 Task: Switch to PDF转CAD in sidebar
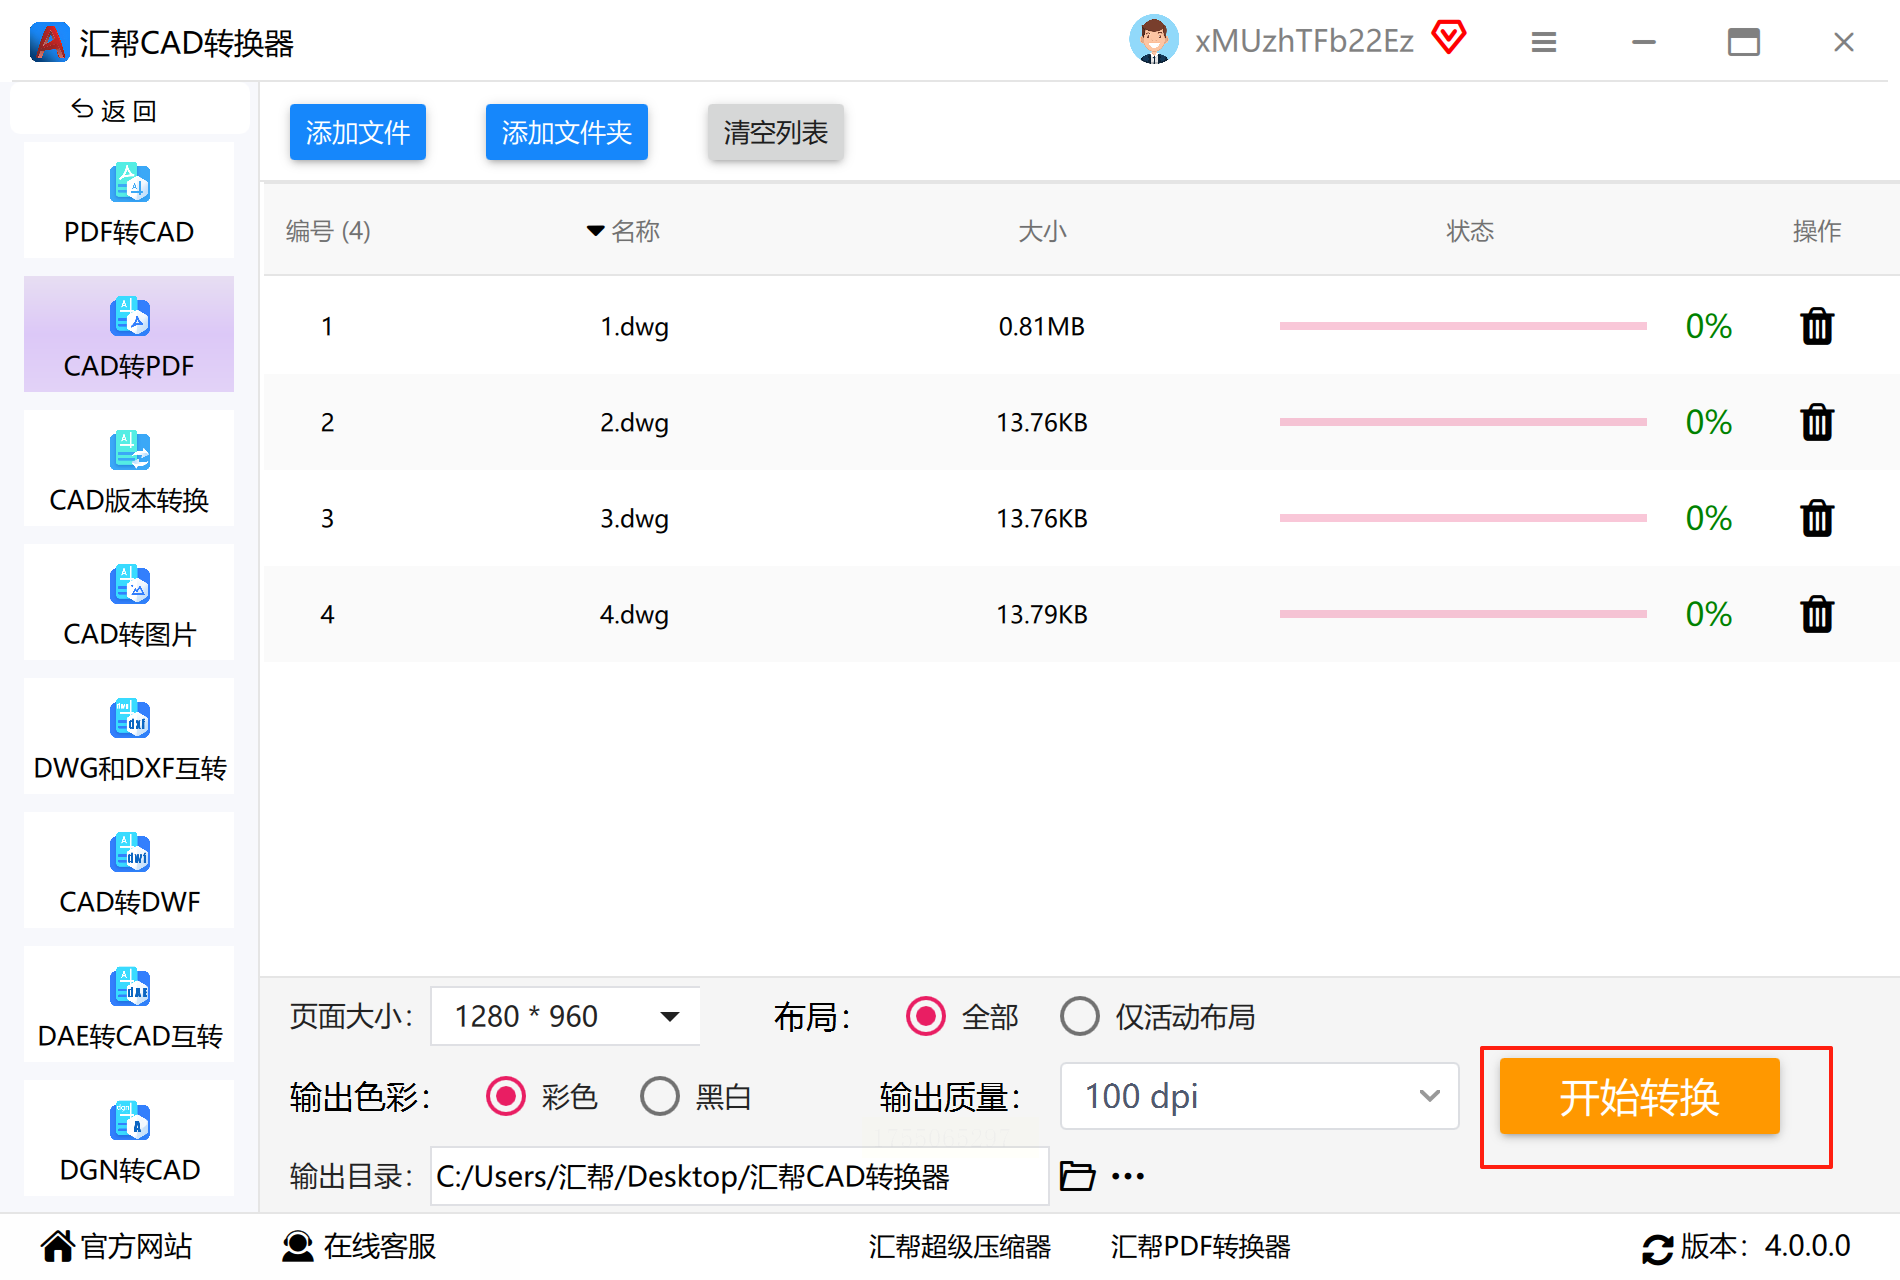point(129,201)
